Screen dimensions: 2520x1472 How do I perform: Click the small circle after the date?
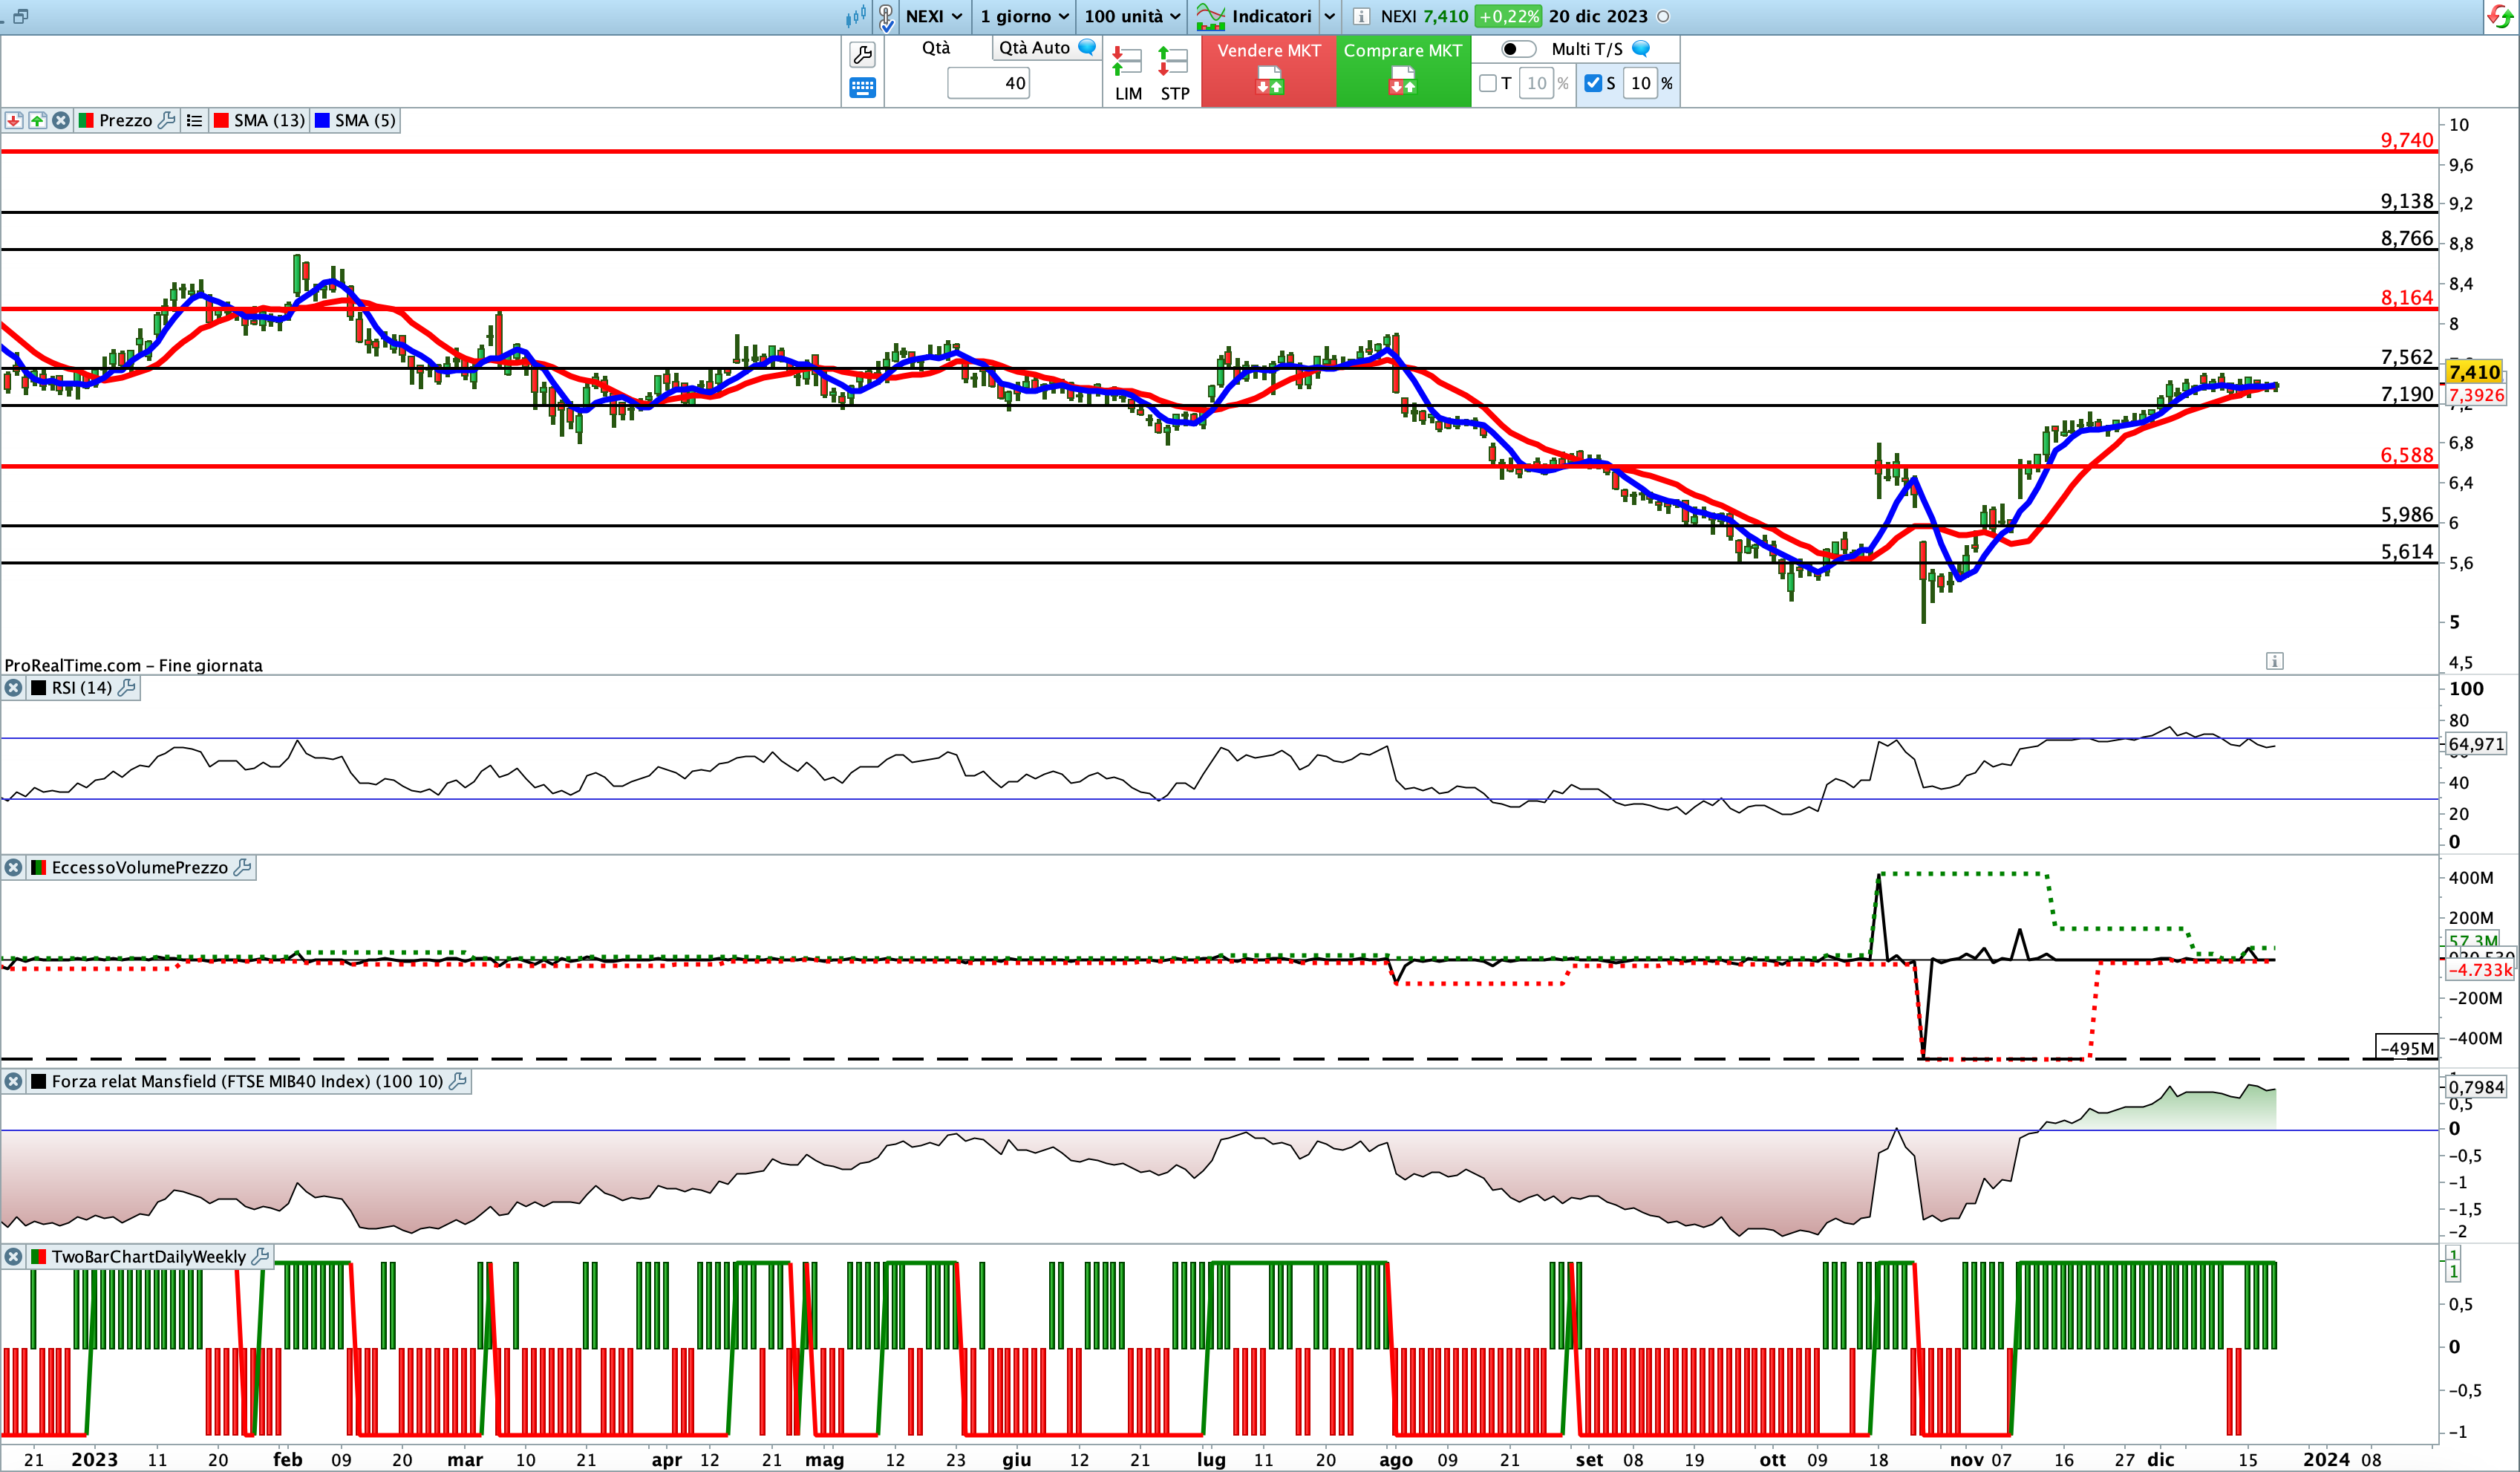point(1663,16)
